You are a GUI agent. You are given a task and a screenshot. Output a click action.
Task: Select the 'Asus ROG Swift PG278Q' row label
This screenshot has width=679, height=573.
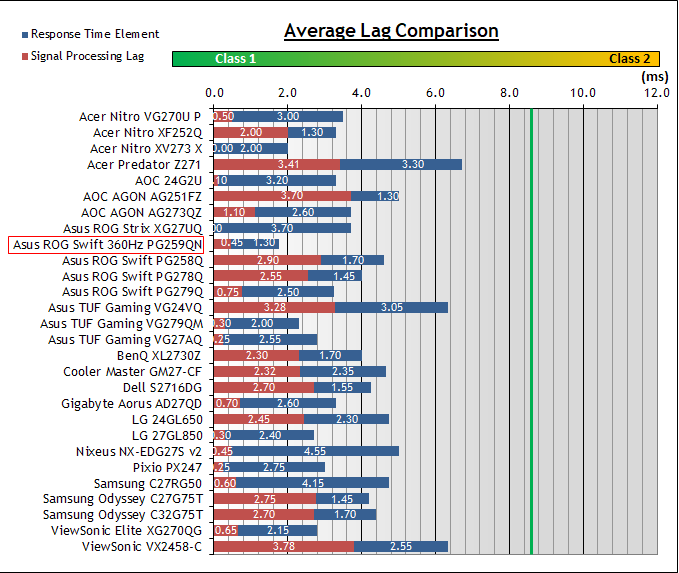click(132, 277)
